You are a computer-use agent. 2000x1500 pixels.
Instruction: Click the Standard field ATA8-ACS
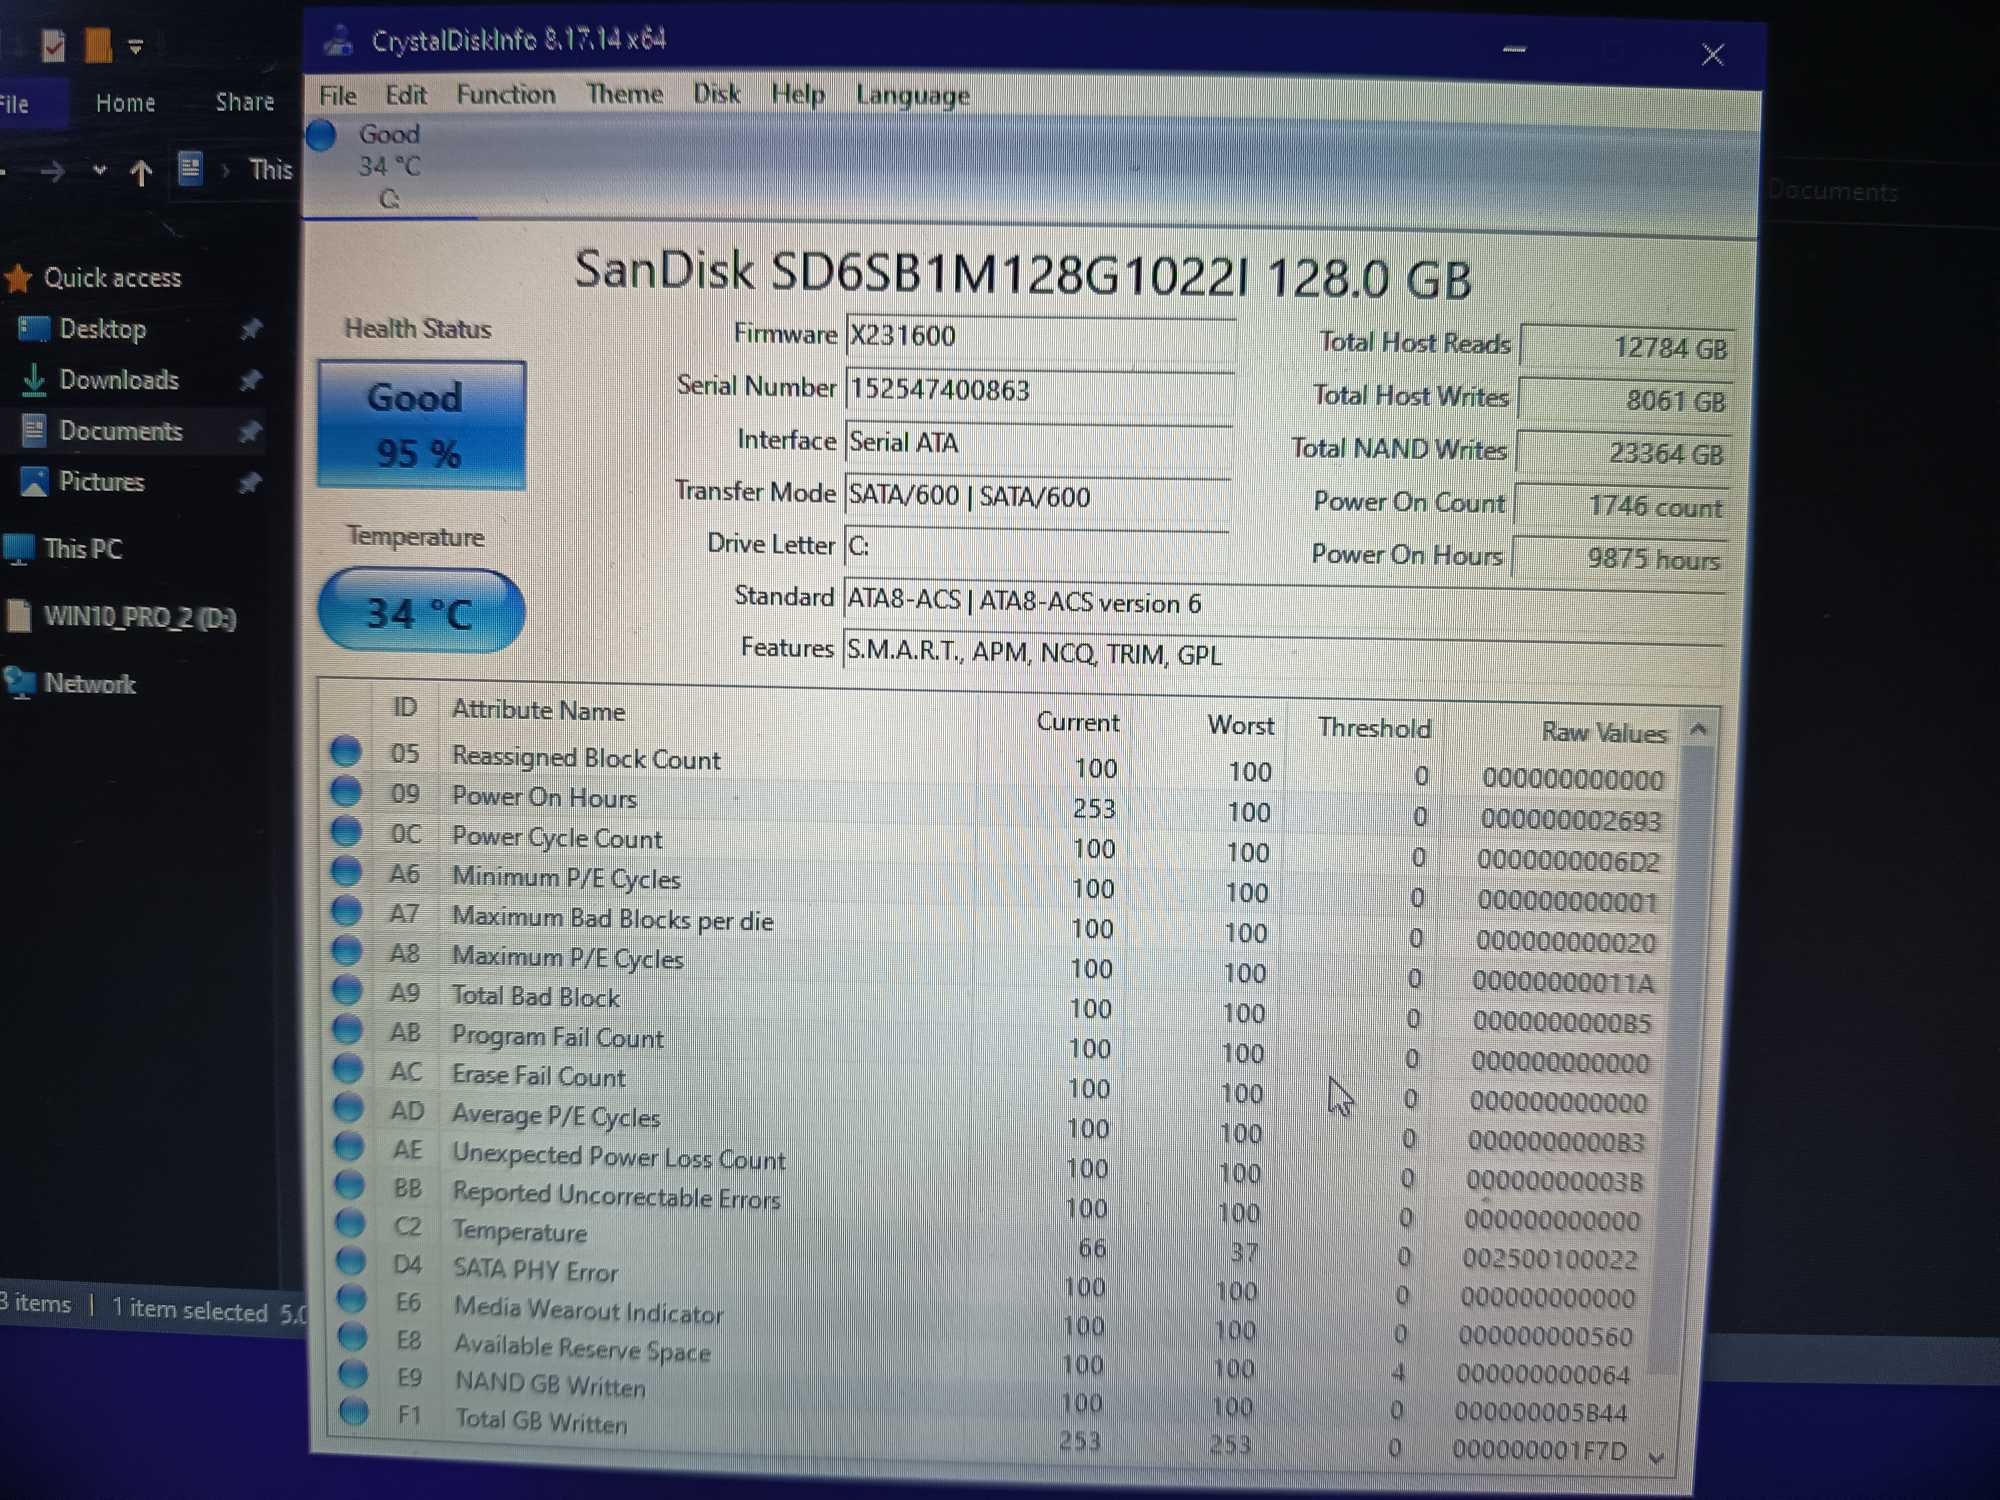click(x=1284, y=603)
